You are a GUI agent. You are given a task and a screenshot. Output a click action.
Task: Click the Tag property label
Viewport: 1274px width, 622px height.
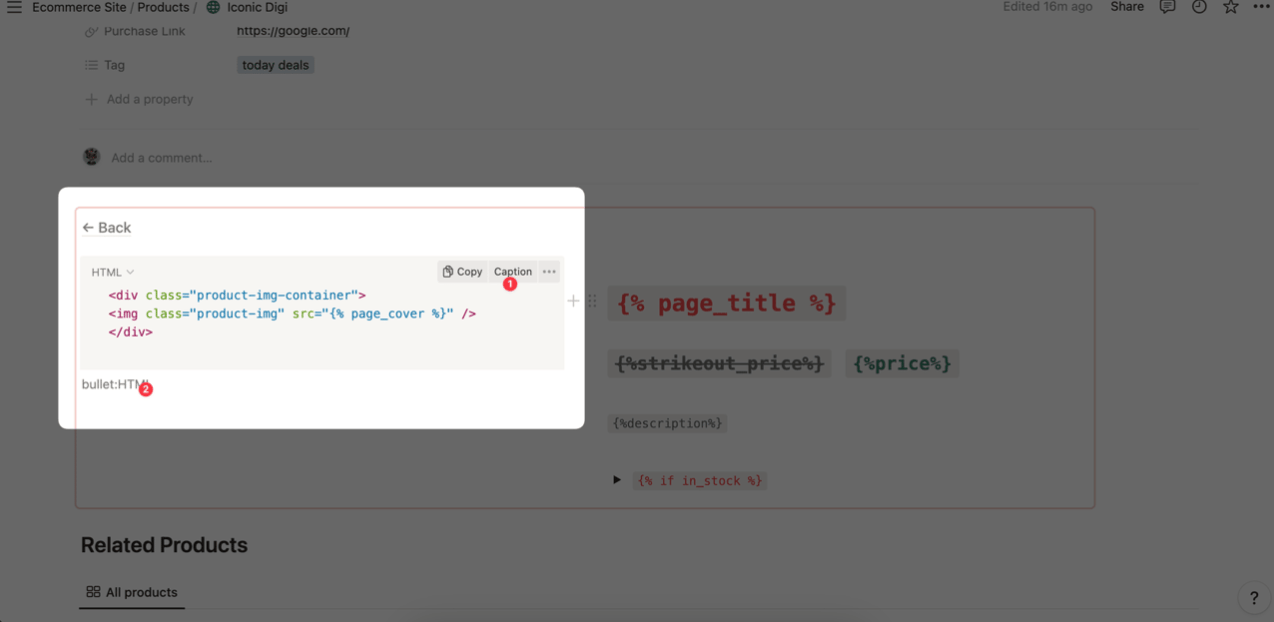point(114,65)
